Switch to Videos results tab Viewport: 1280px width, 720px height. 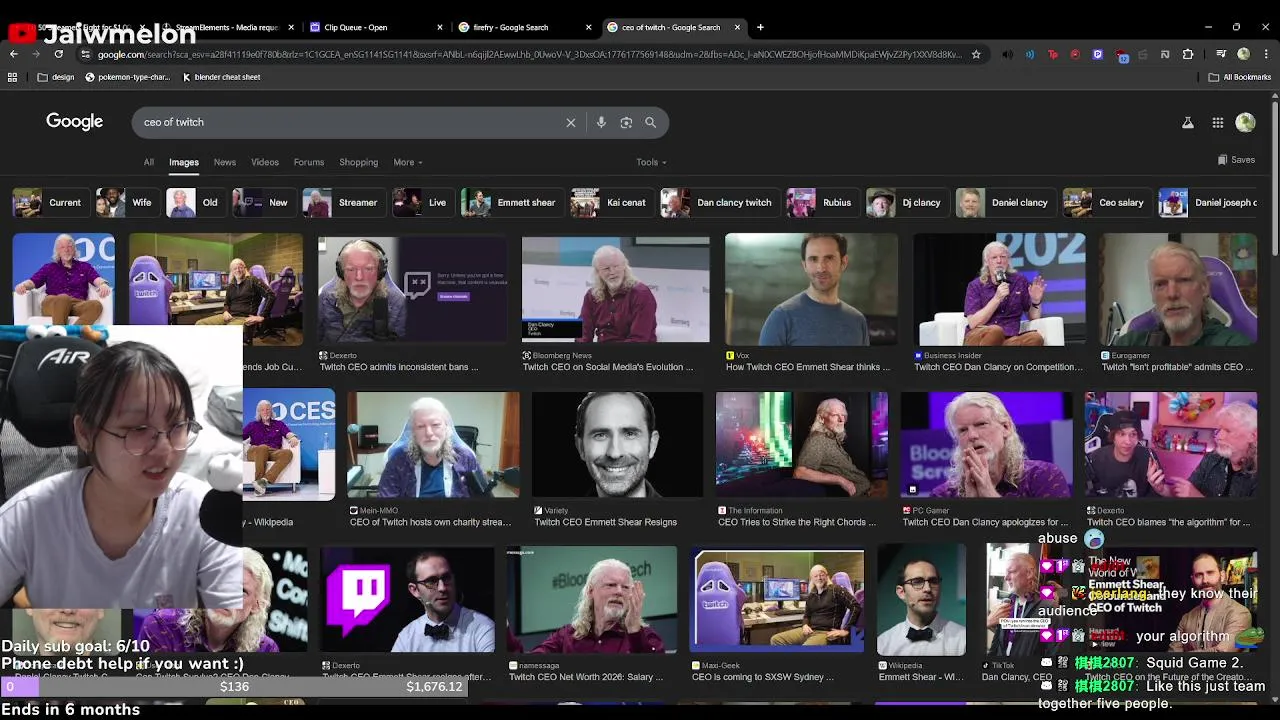[265, 162]
